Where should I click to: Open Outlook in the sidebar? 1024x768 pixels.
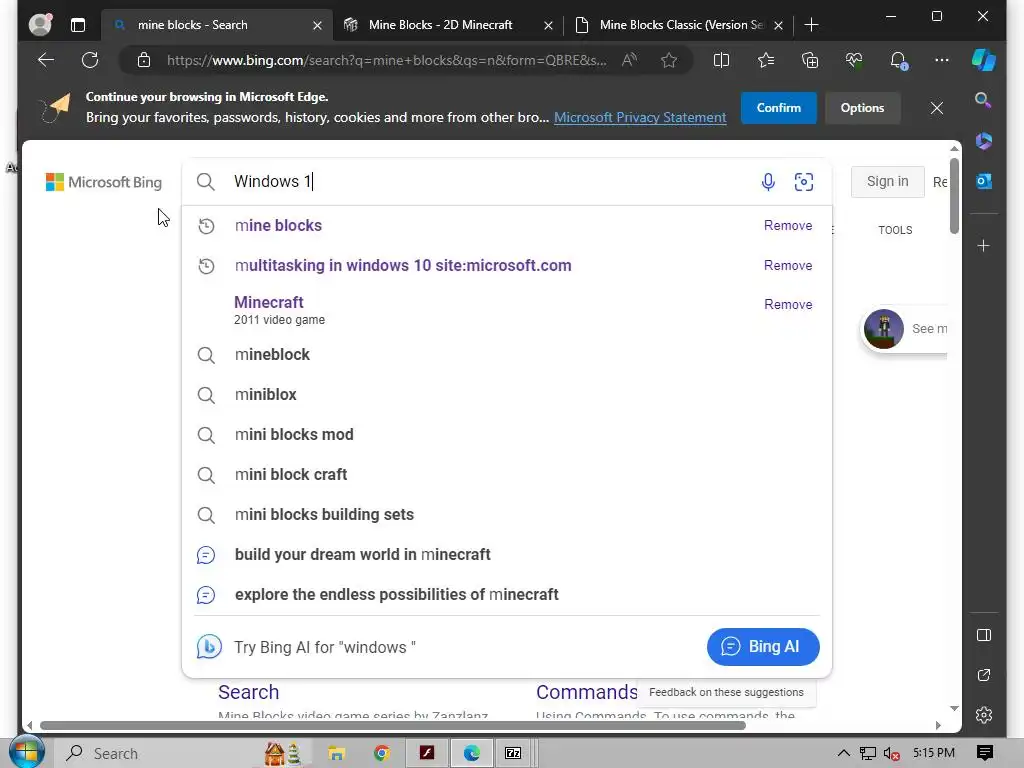click(x=984, y=181)
